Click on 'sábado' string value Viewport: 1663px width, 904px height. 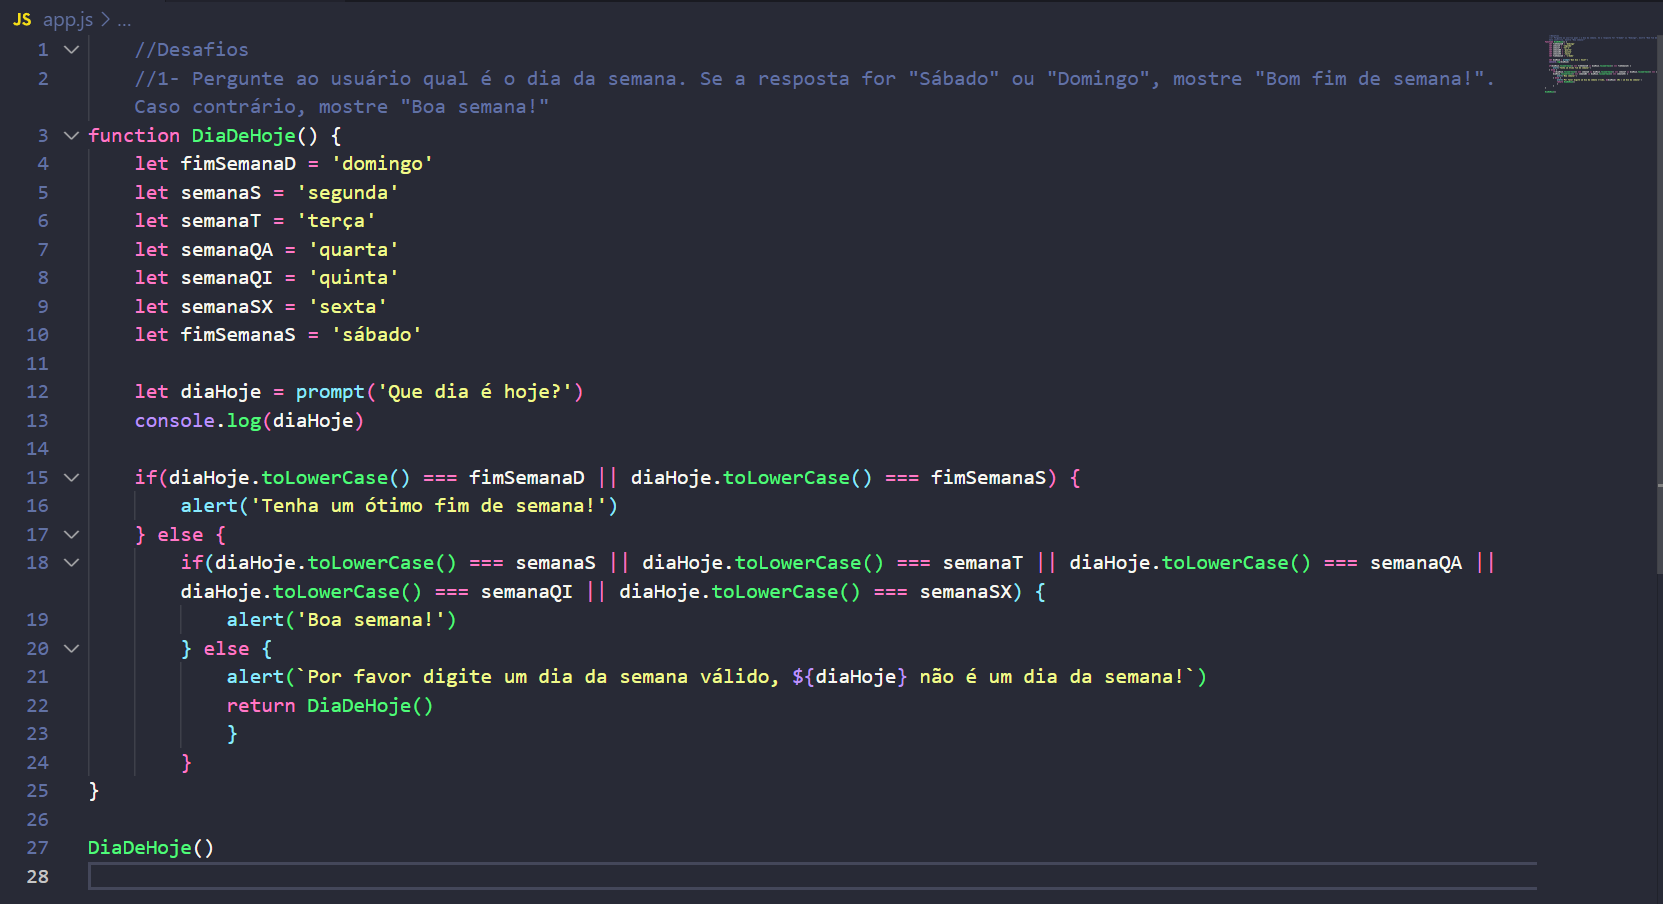click(x=376, y=334)
